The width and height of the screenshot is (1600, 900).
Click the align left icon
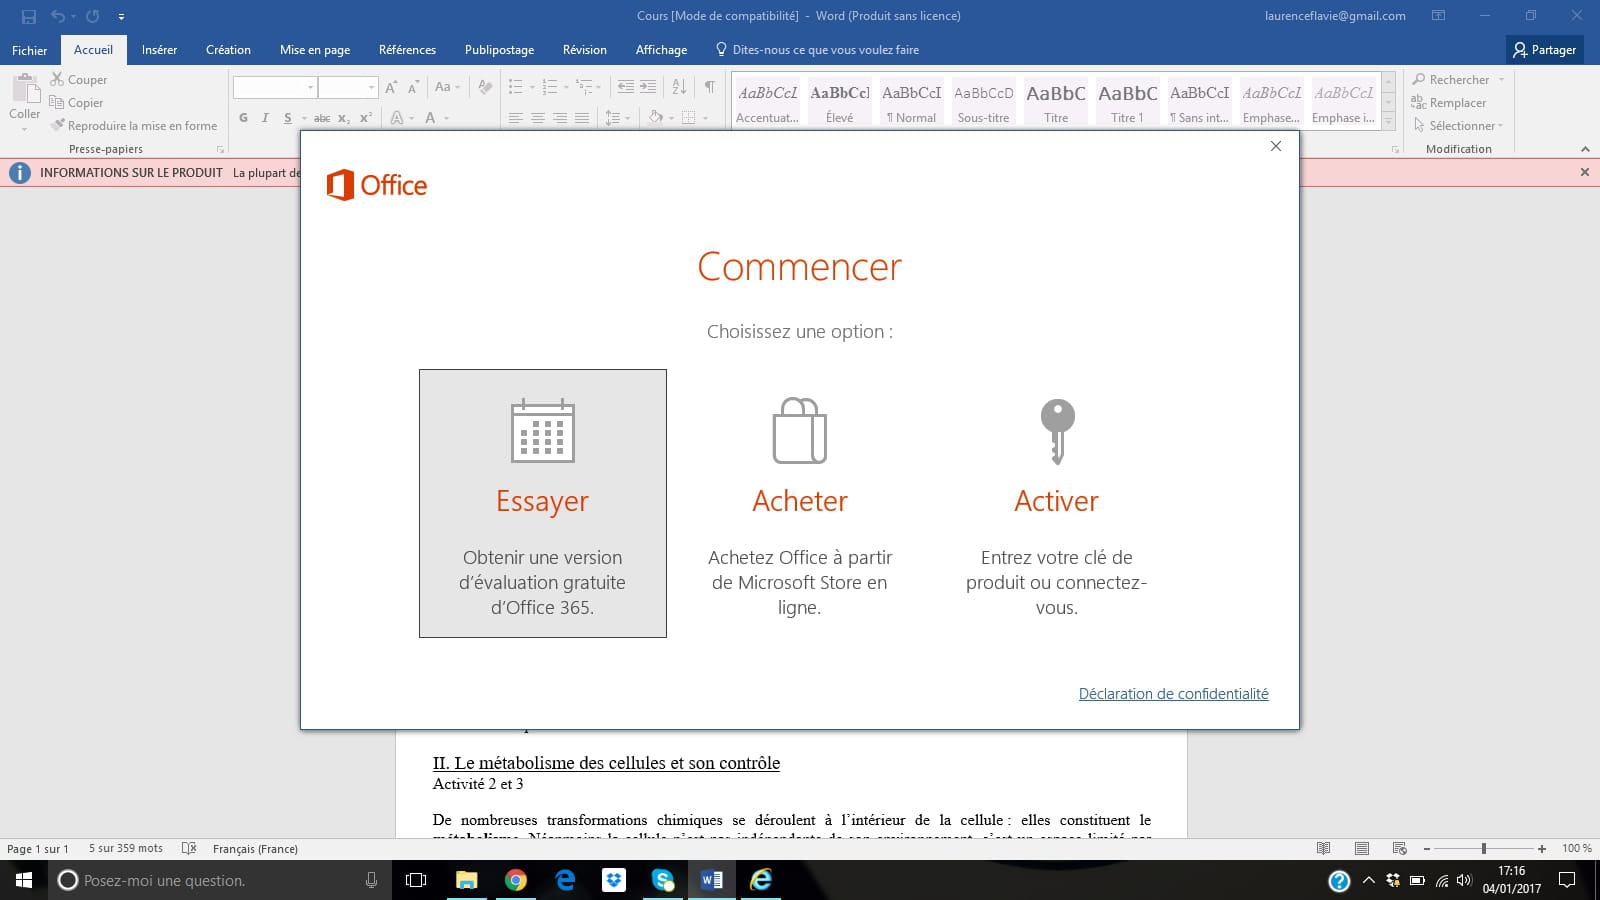click(x=516, y=118)
